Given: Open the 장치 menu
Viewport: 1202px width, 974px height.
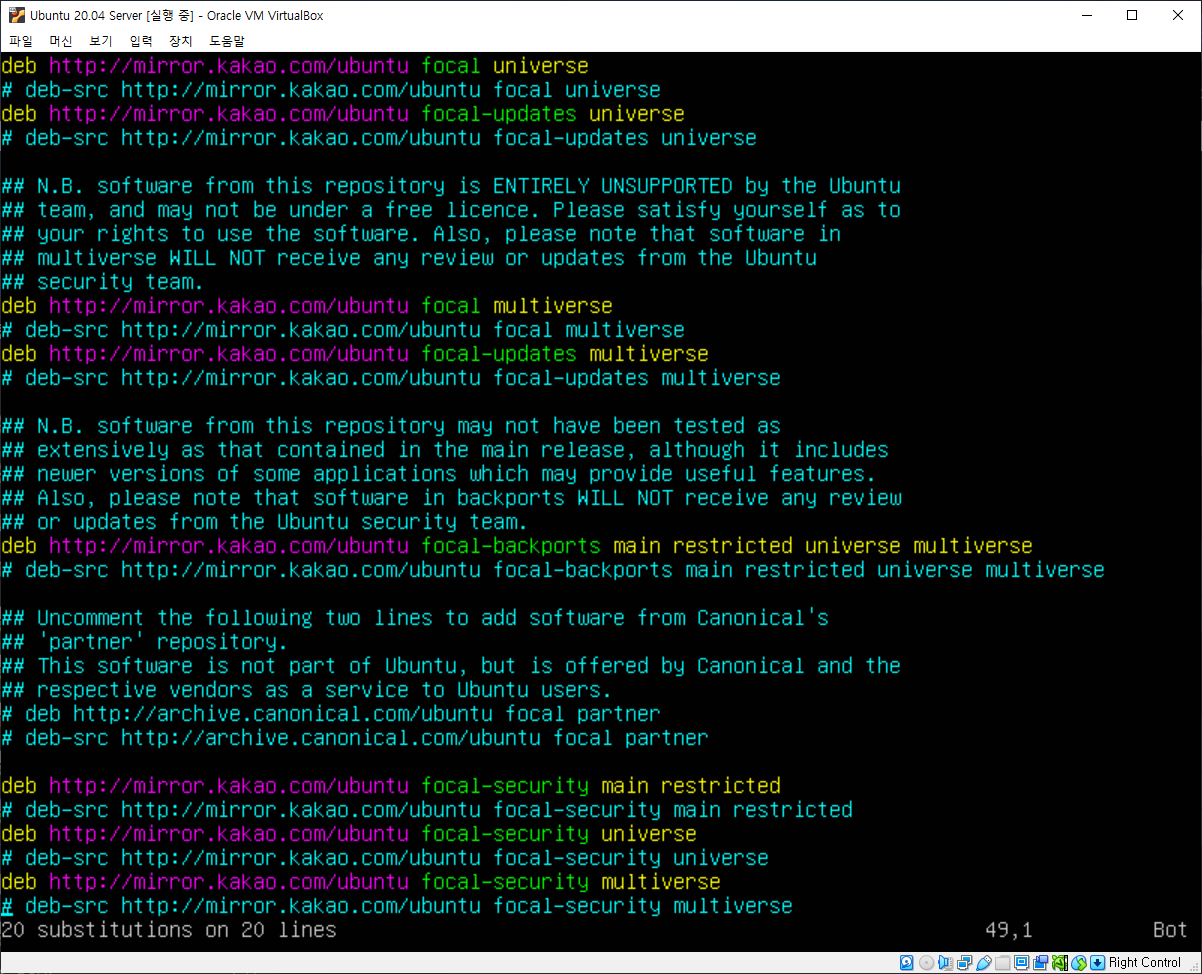Looking at the screenshot, I should coord(181,41).
